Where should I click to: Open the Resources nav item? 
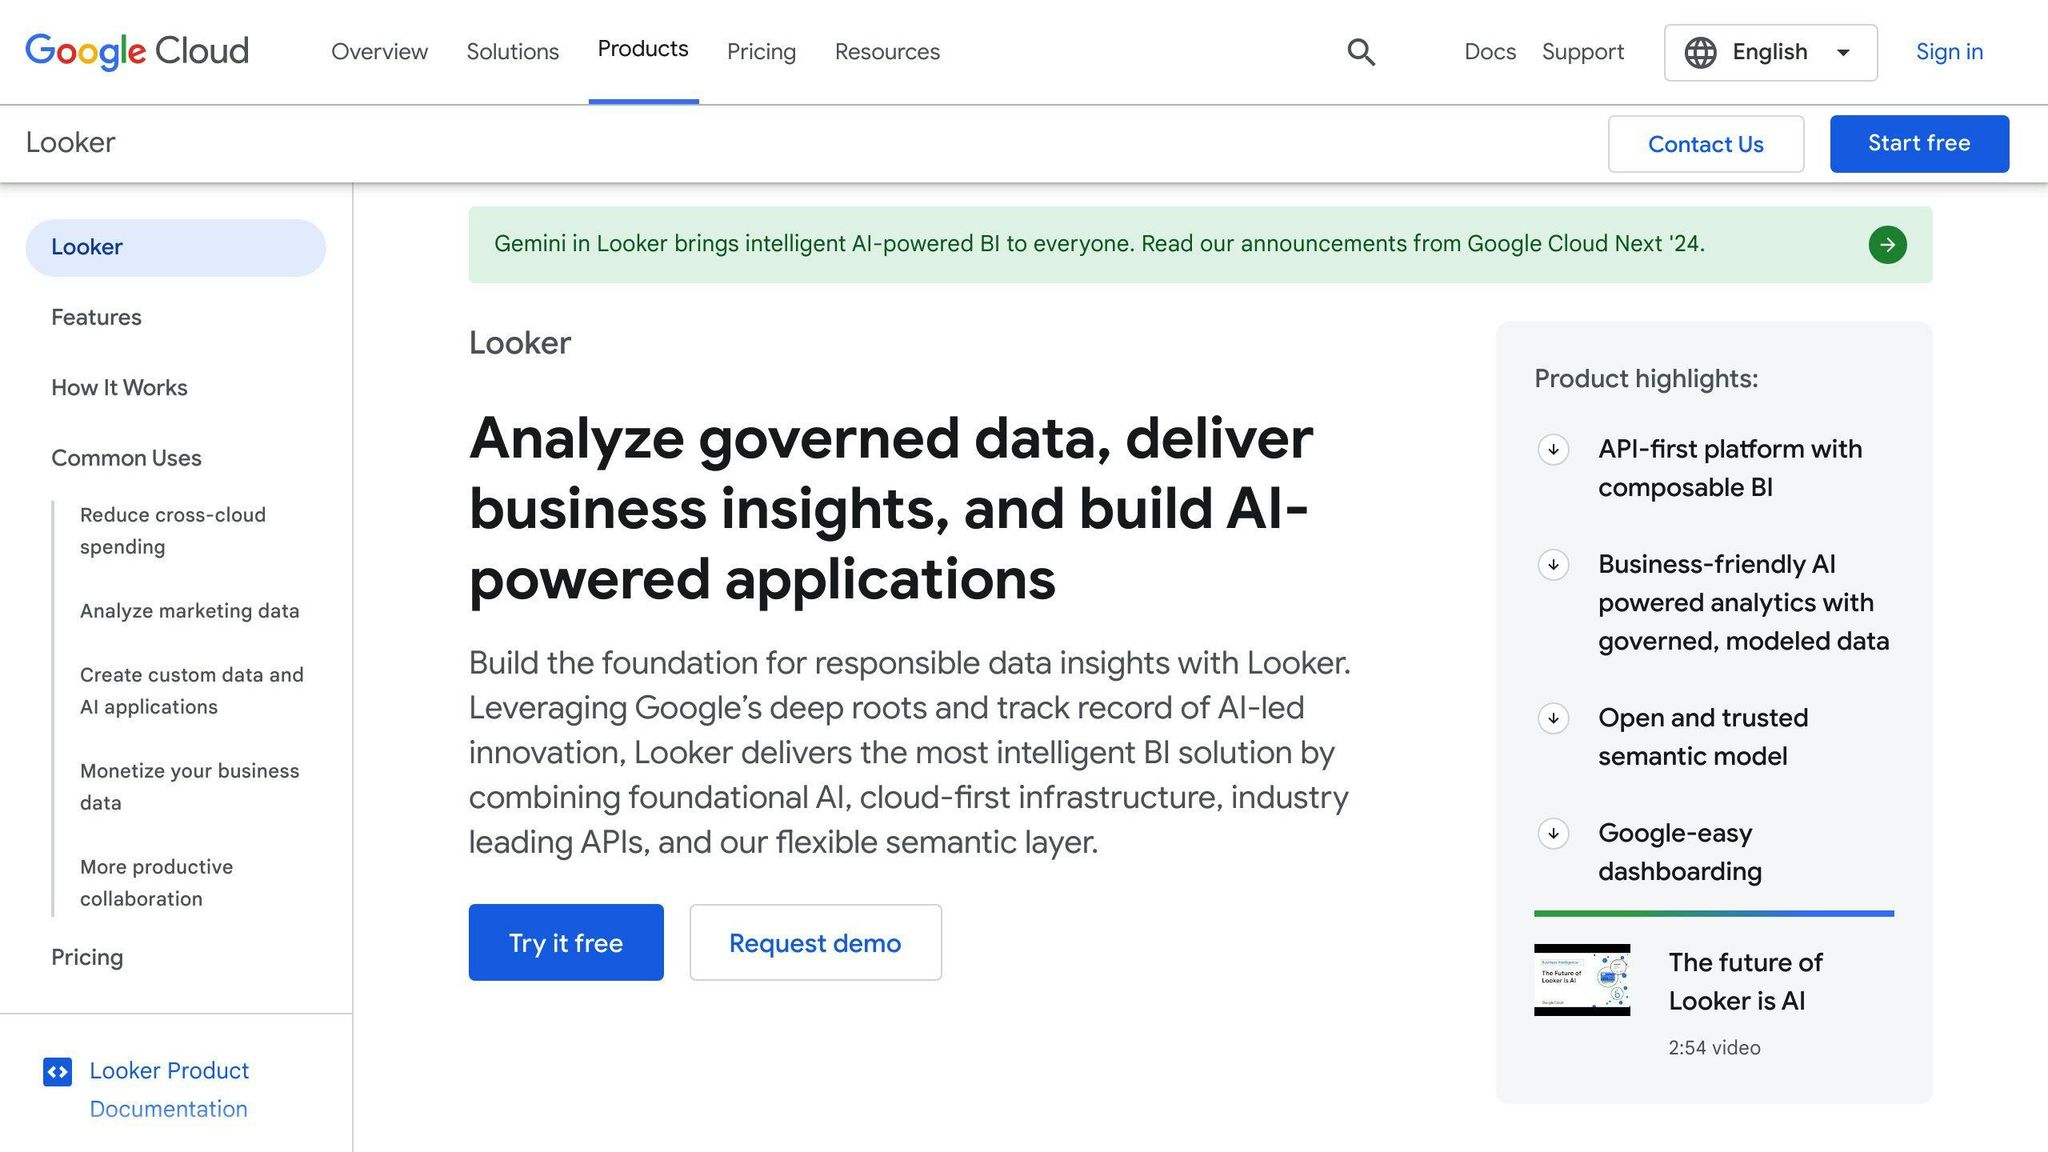coord(887,52)
